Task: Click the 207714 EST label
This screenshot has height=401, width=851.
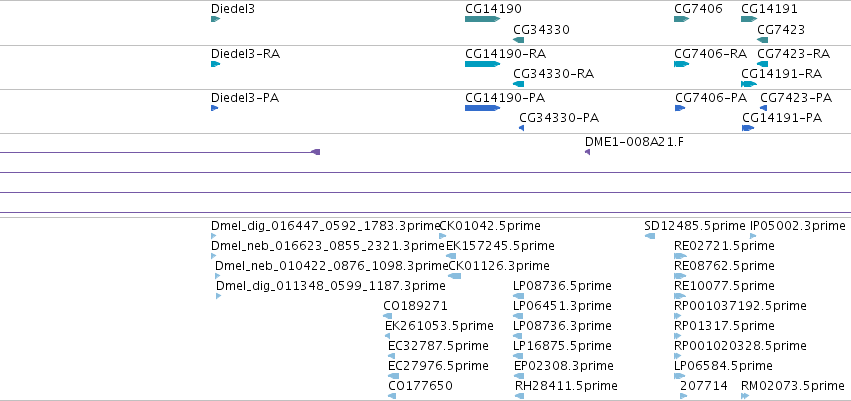Action: click(703, 386)
